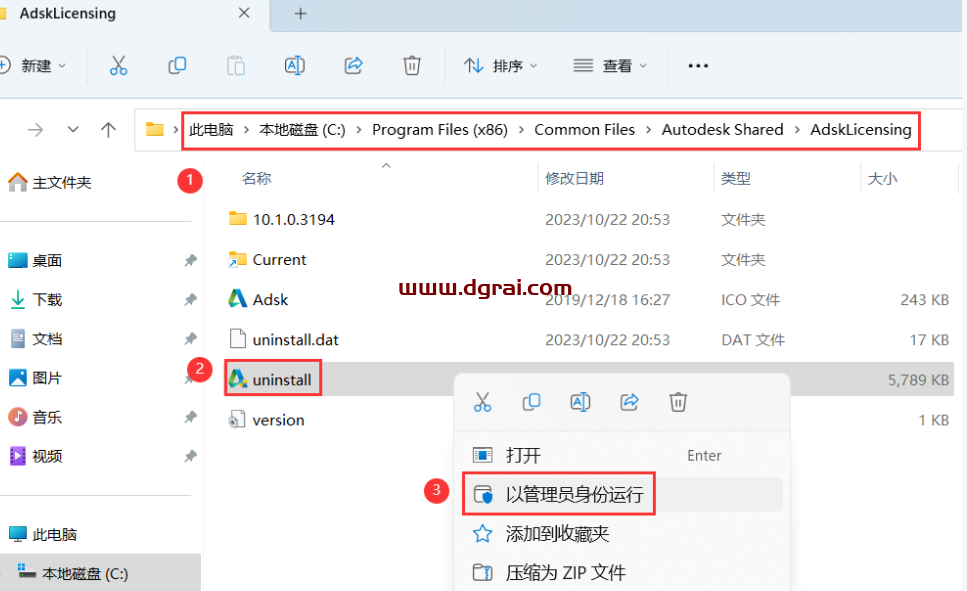Click the Cut icon in context menu
This screenshot has height=591, width=967.
[483, 402]
